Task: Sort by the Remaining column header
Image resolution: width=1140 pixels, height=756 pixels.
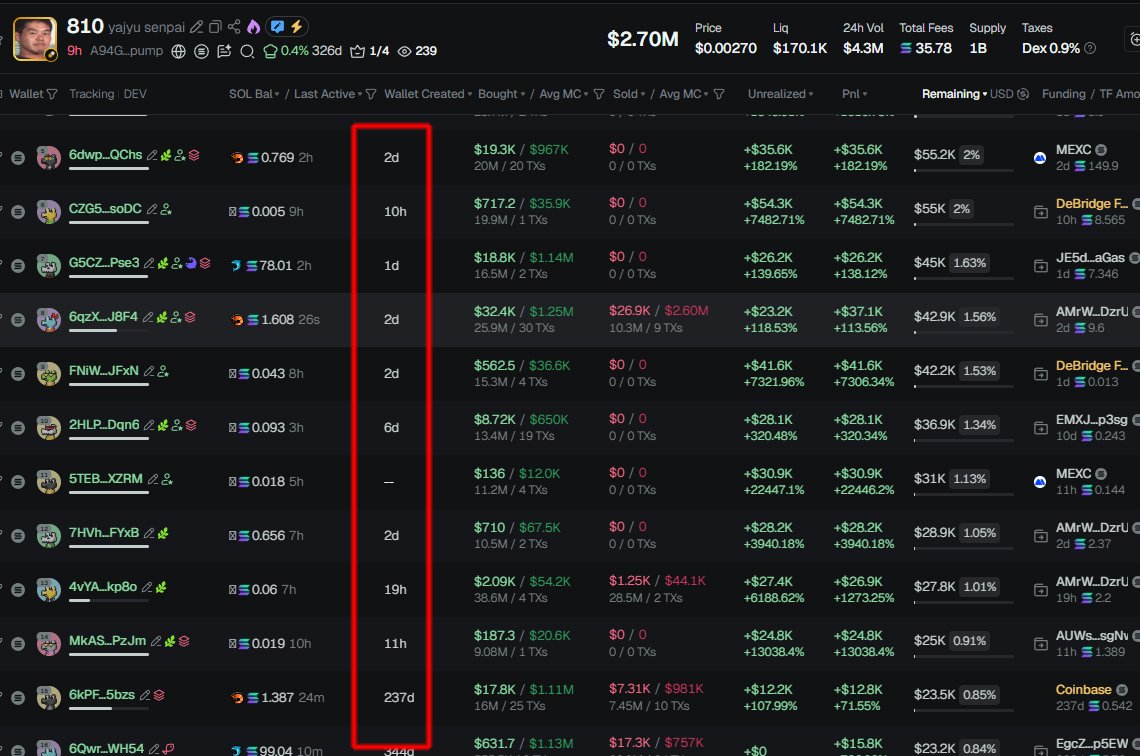Action: (954, 94)
